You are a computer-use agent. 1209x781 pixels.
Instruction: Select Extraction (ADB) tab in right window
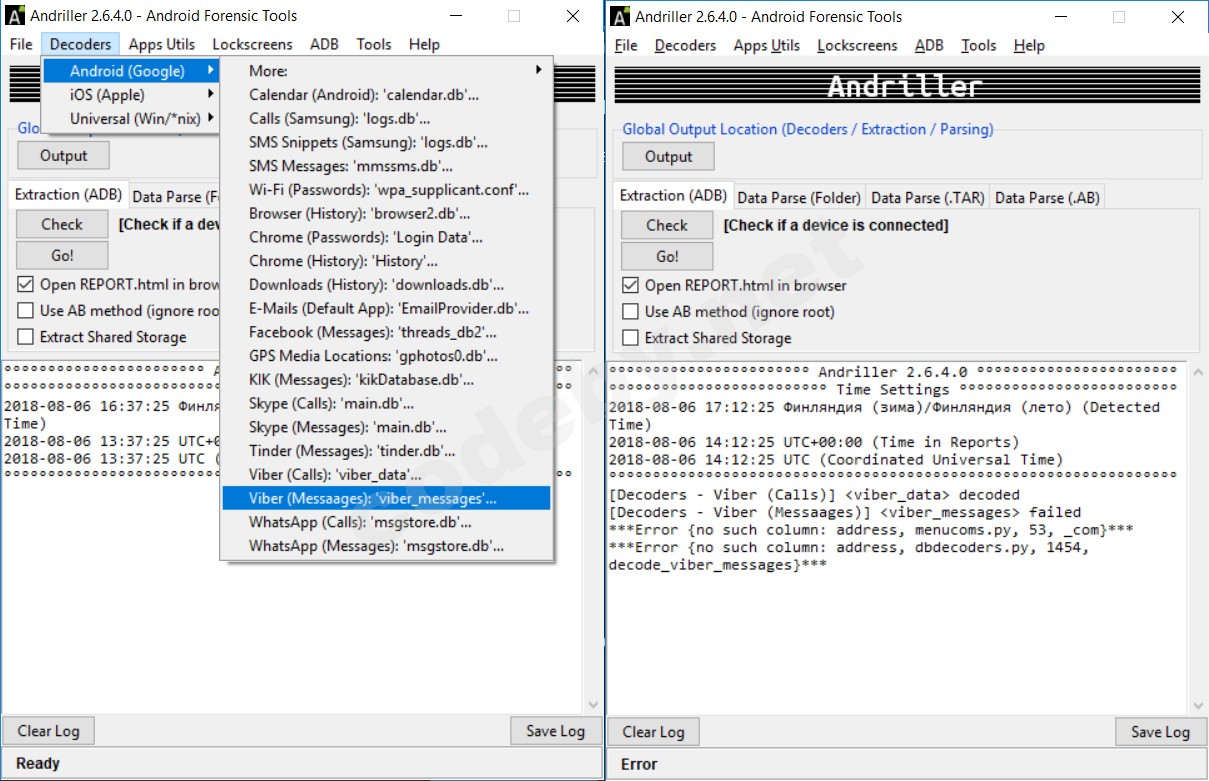[x=673, y=196]
